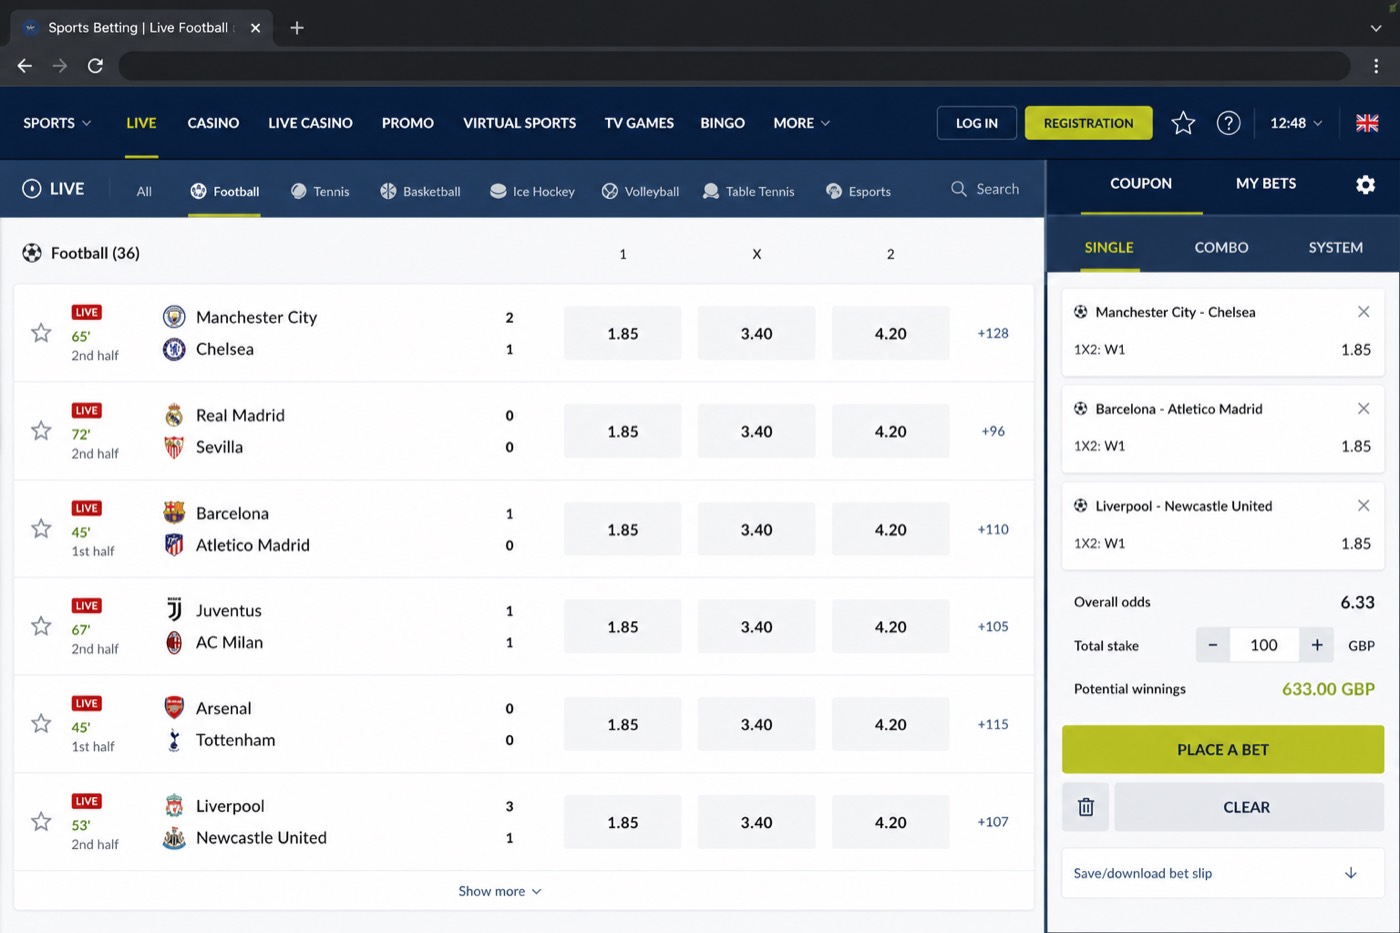Click the Barcelona club crest
The width and height of the screenshot is (1400, 933).
(174, 513)
